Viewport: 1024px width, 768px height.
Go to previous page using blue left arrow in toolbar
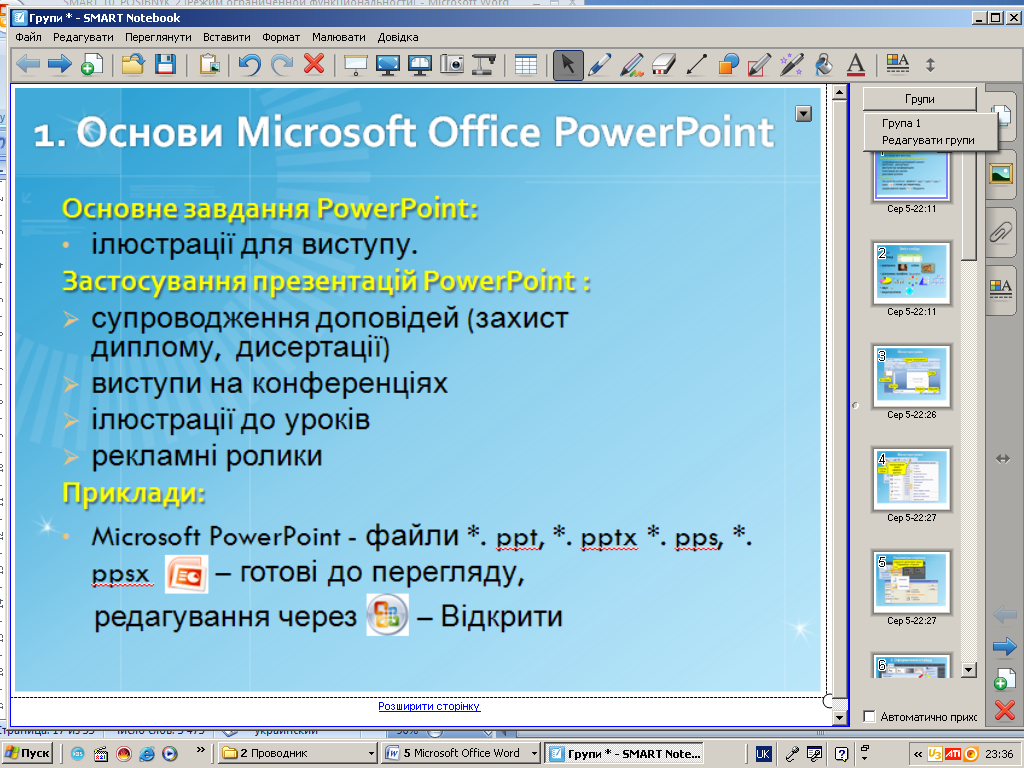pyautogui.click(x=27, y=65)
